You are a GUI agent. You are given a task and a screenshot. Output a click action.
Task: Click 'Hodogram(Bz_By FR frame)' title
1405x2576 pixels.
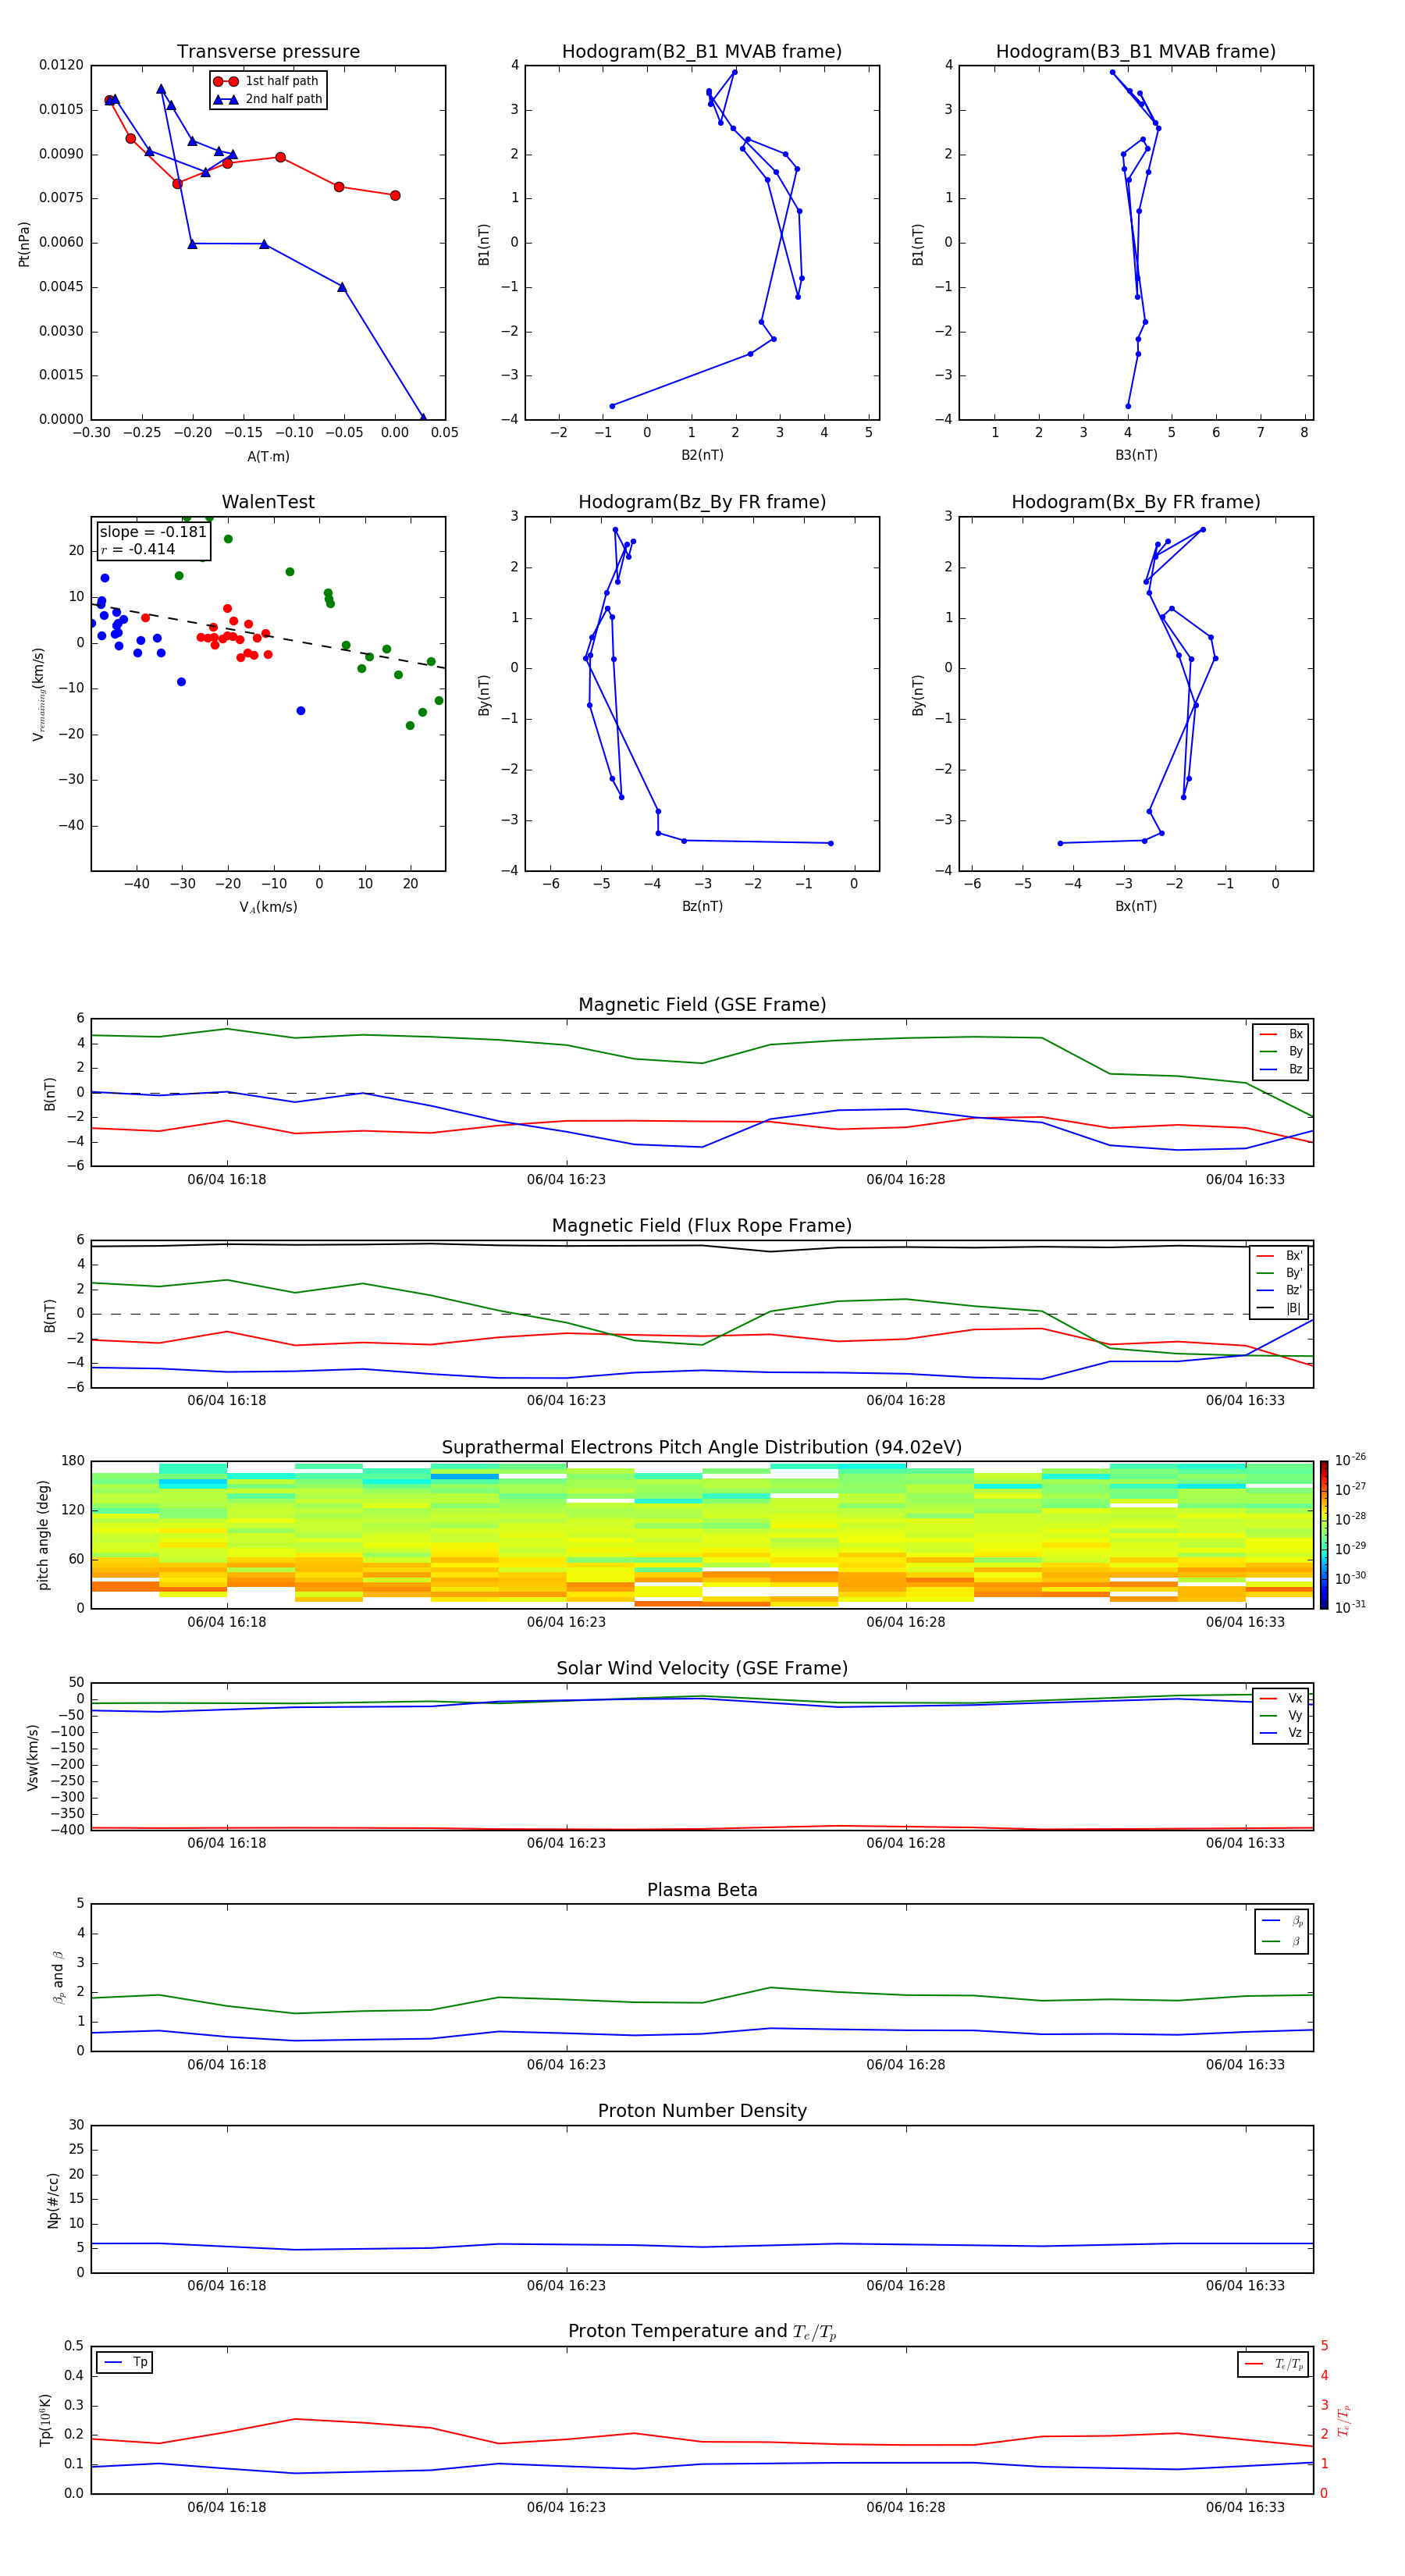pyautogui.click(x=702, y=502)
